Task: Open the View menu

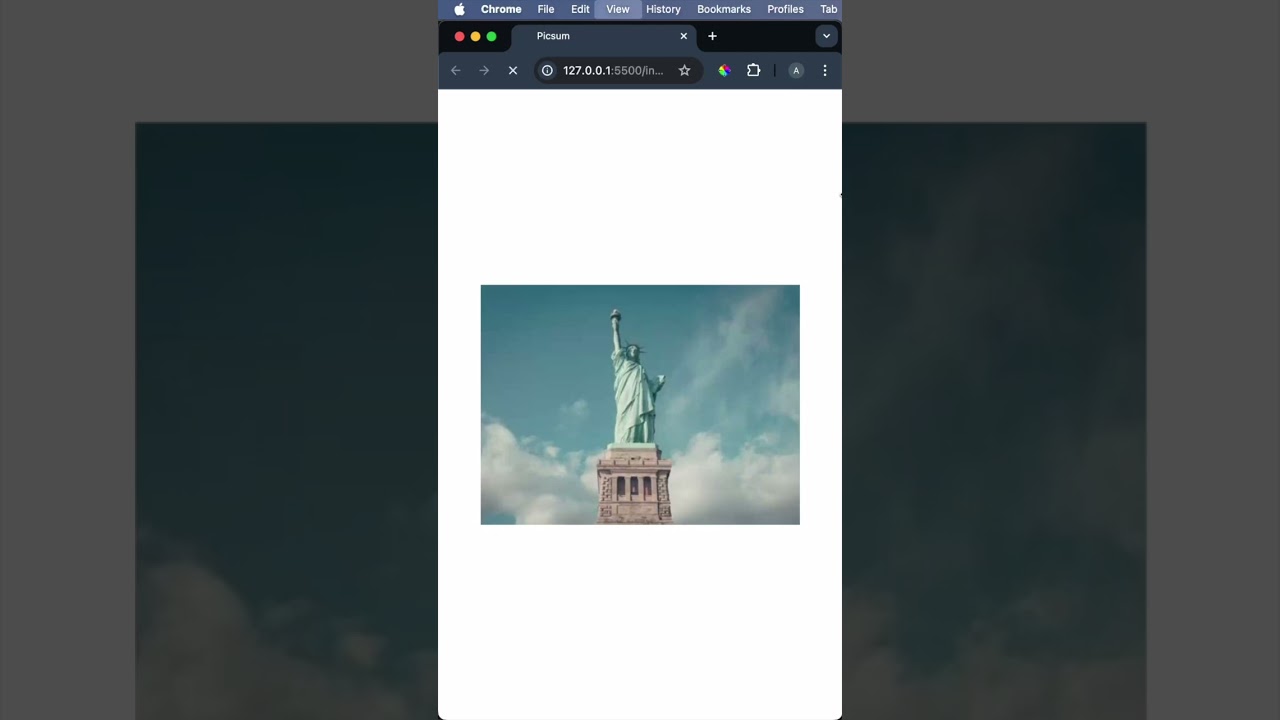Action: tap(618, 9)
